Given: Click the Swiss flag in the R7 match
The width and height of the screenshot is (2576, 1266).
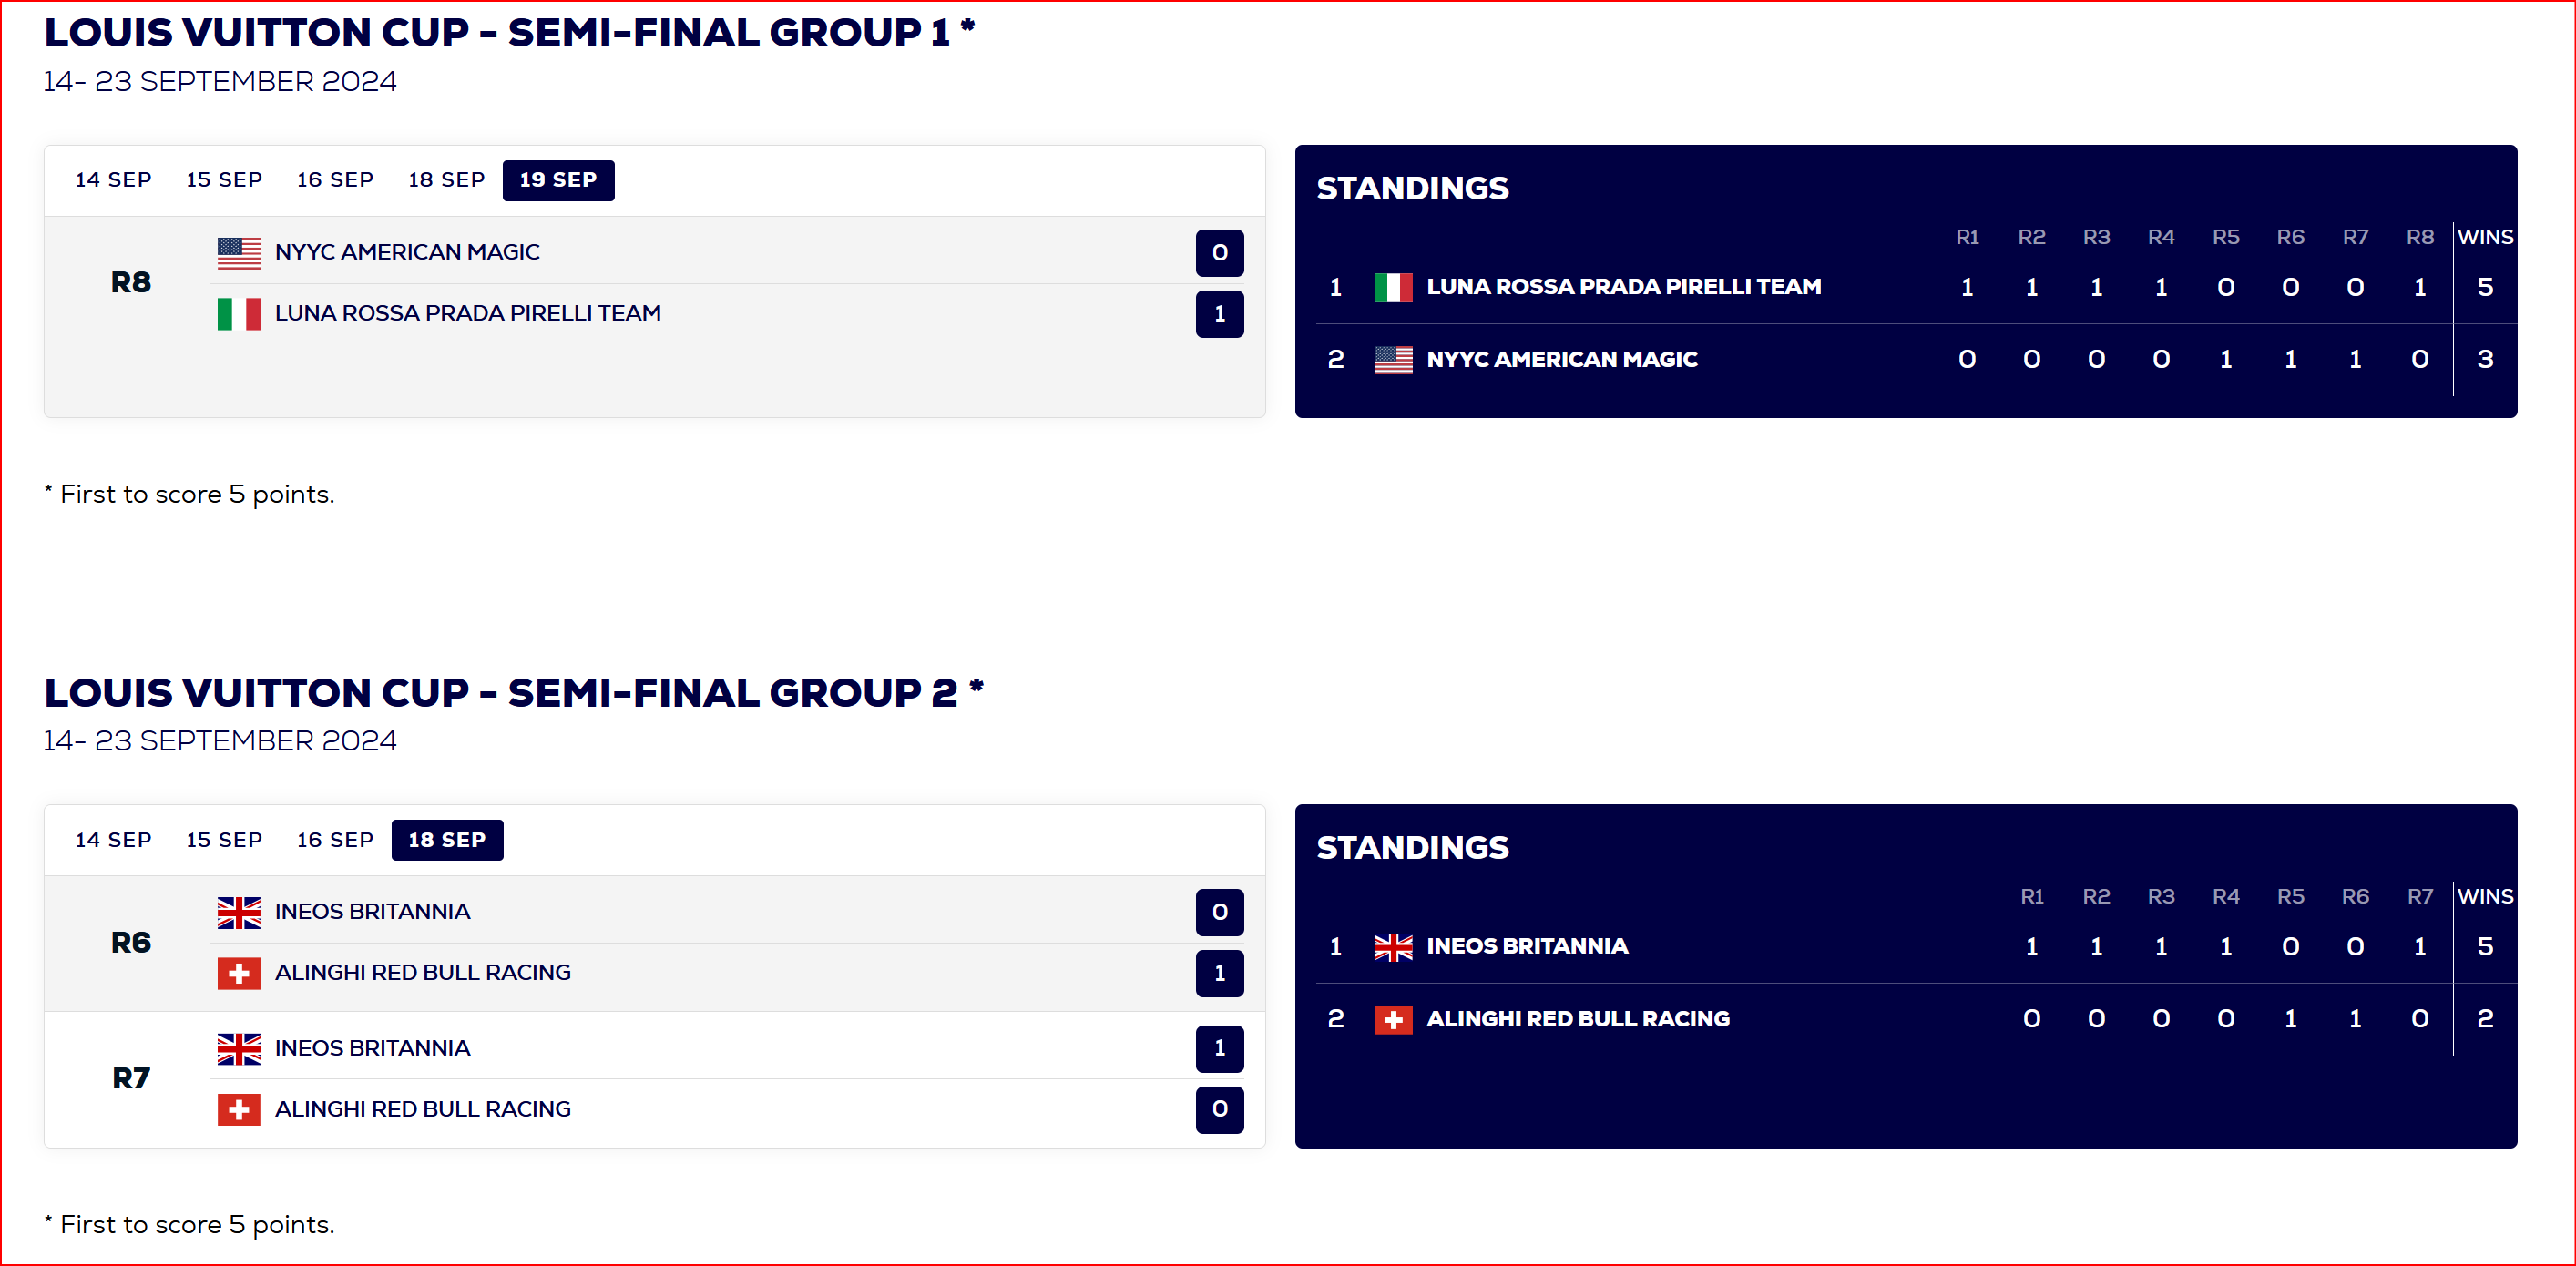Looking at the screenshot, I should (239, 1110).
